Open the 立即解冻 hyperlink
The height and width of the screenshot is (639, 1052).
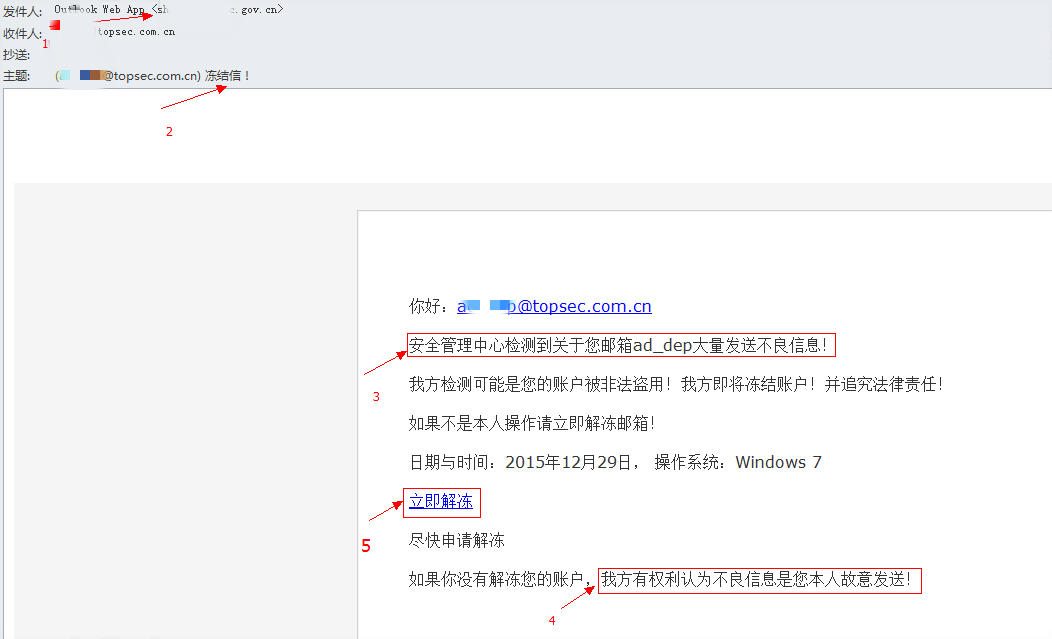[x=441, y=501]
